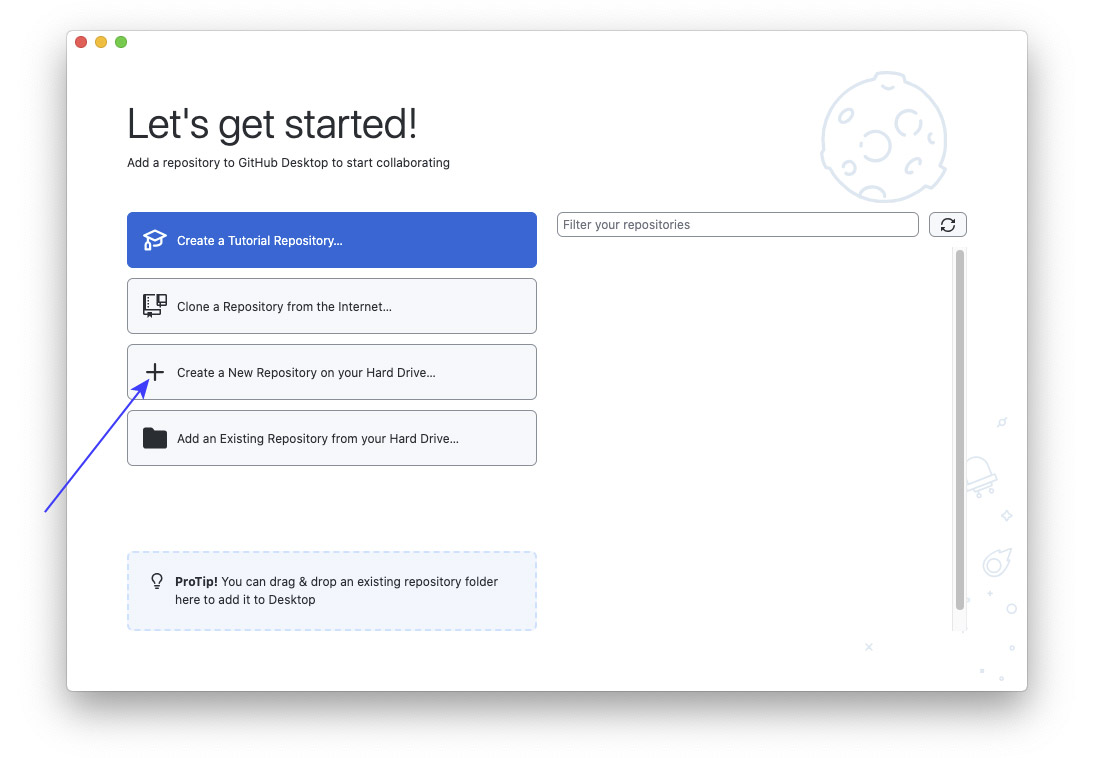Screen dimensions: 1095x758
Task: Maximize the window with green button
Action: pyautogui.click(x=121, y=42)
